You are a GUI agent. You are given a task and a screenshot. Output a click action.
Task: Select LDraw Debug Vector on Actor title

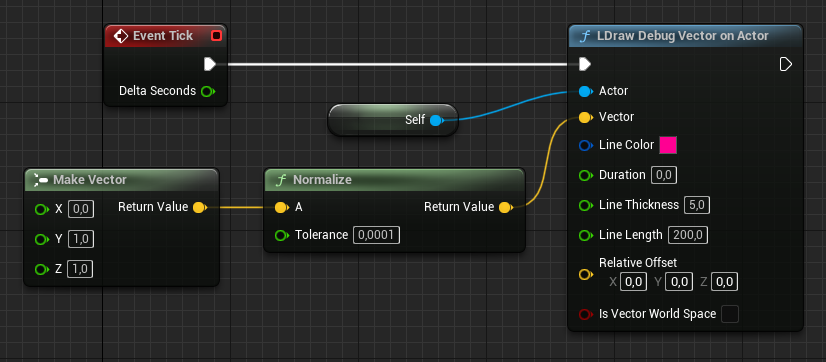tap(683, 36)
